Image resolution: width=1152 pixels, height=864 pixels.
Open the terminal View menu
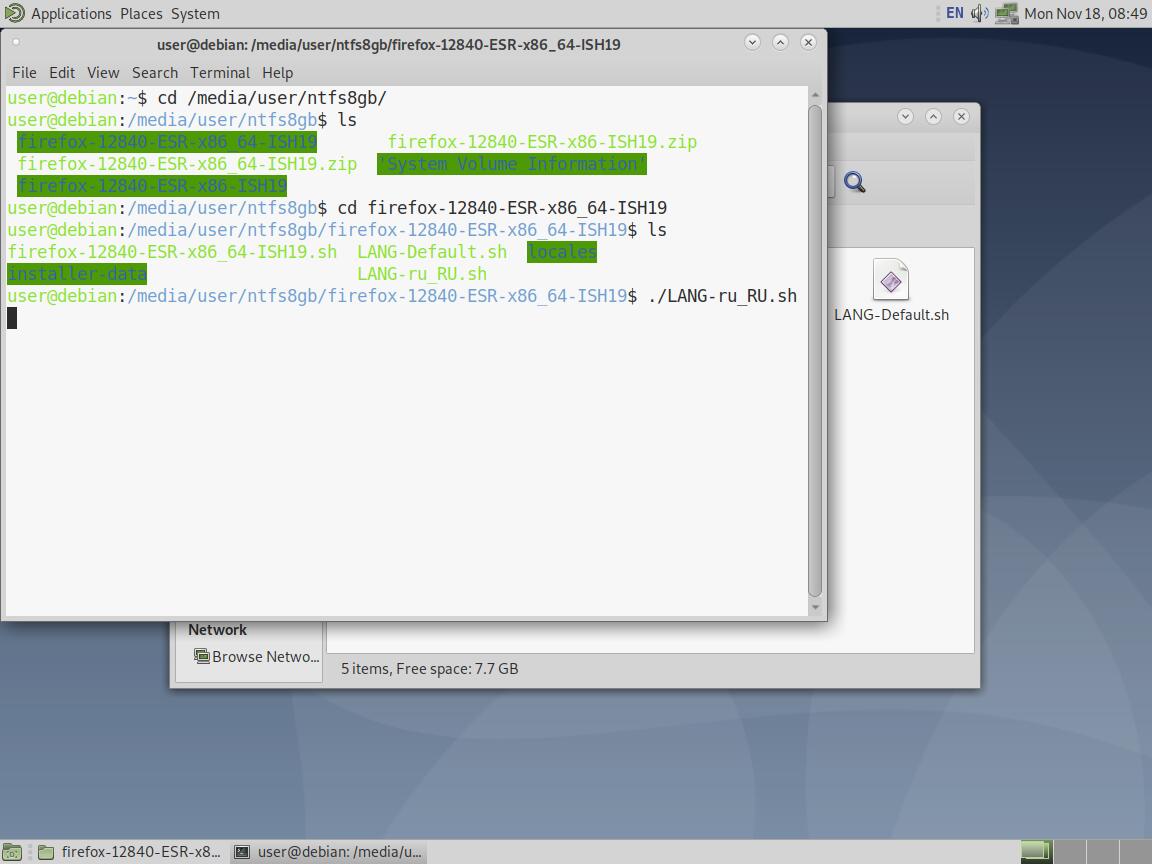click(103, 72)
